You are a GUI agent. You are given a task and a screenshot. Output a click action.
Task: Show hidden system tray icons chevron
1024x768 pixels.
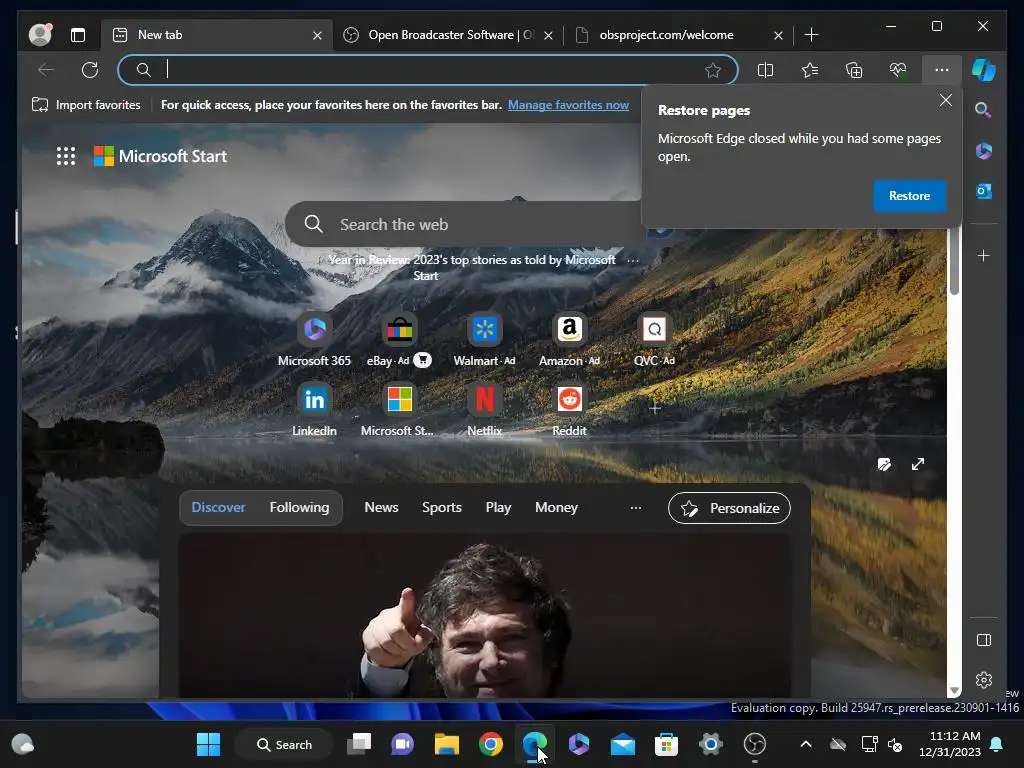[x=806, y=744]
